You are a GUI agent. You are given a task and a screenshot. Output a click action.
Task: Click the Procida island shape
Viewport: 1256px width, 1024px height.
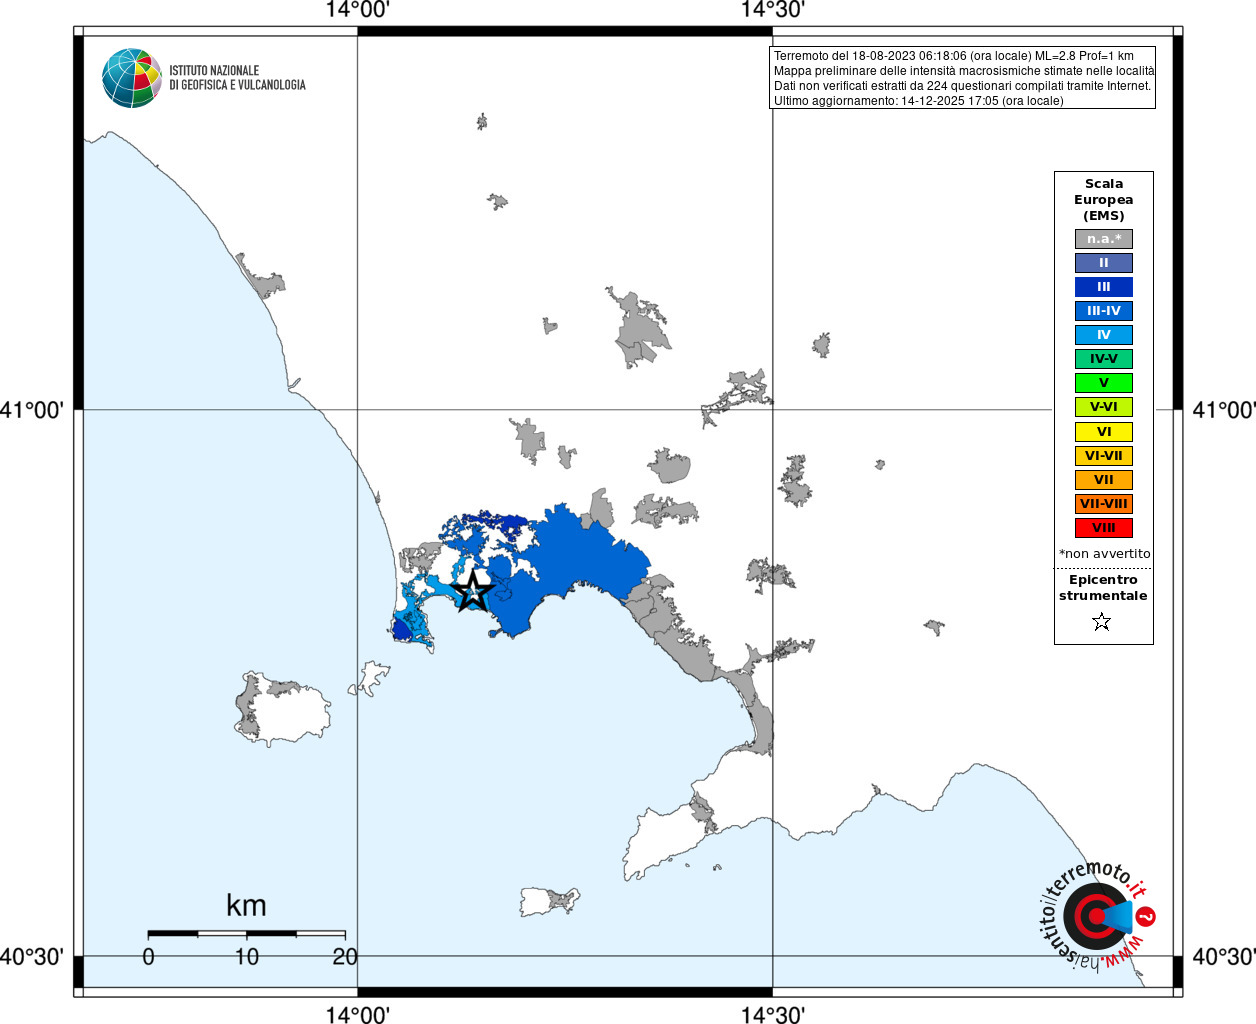pos(370,677)
